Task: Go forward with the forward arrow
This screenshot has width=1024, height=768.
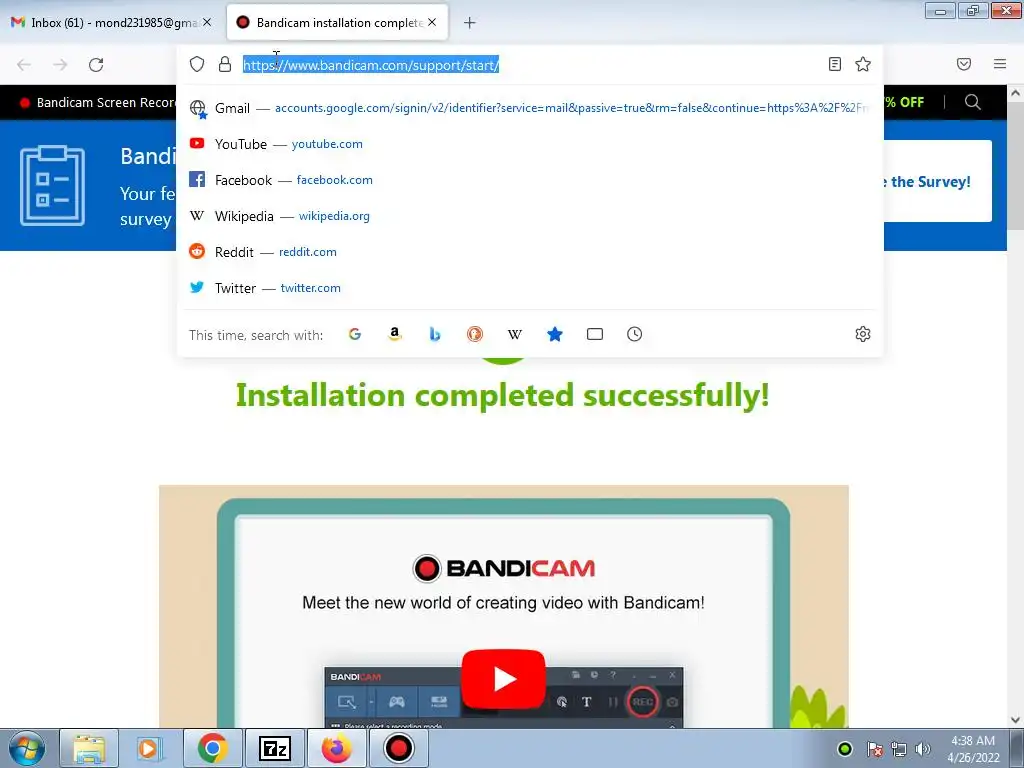Action: [x=60, y=65]
